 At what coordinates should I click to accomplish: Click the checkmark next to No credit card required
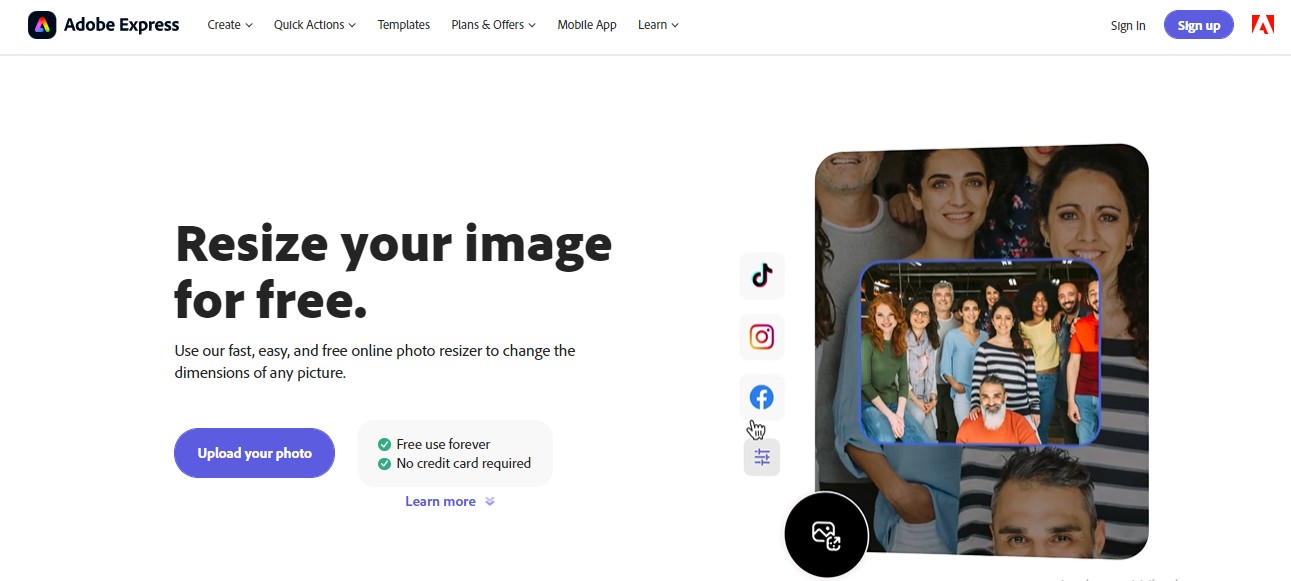click(x=383, y=463)
